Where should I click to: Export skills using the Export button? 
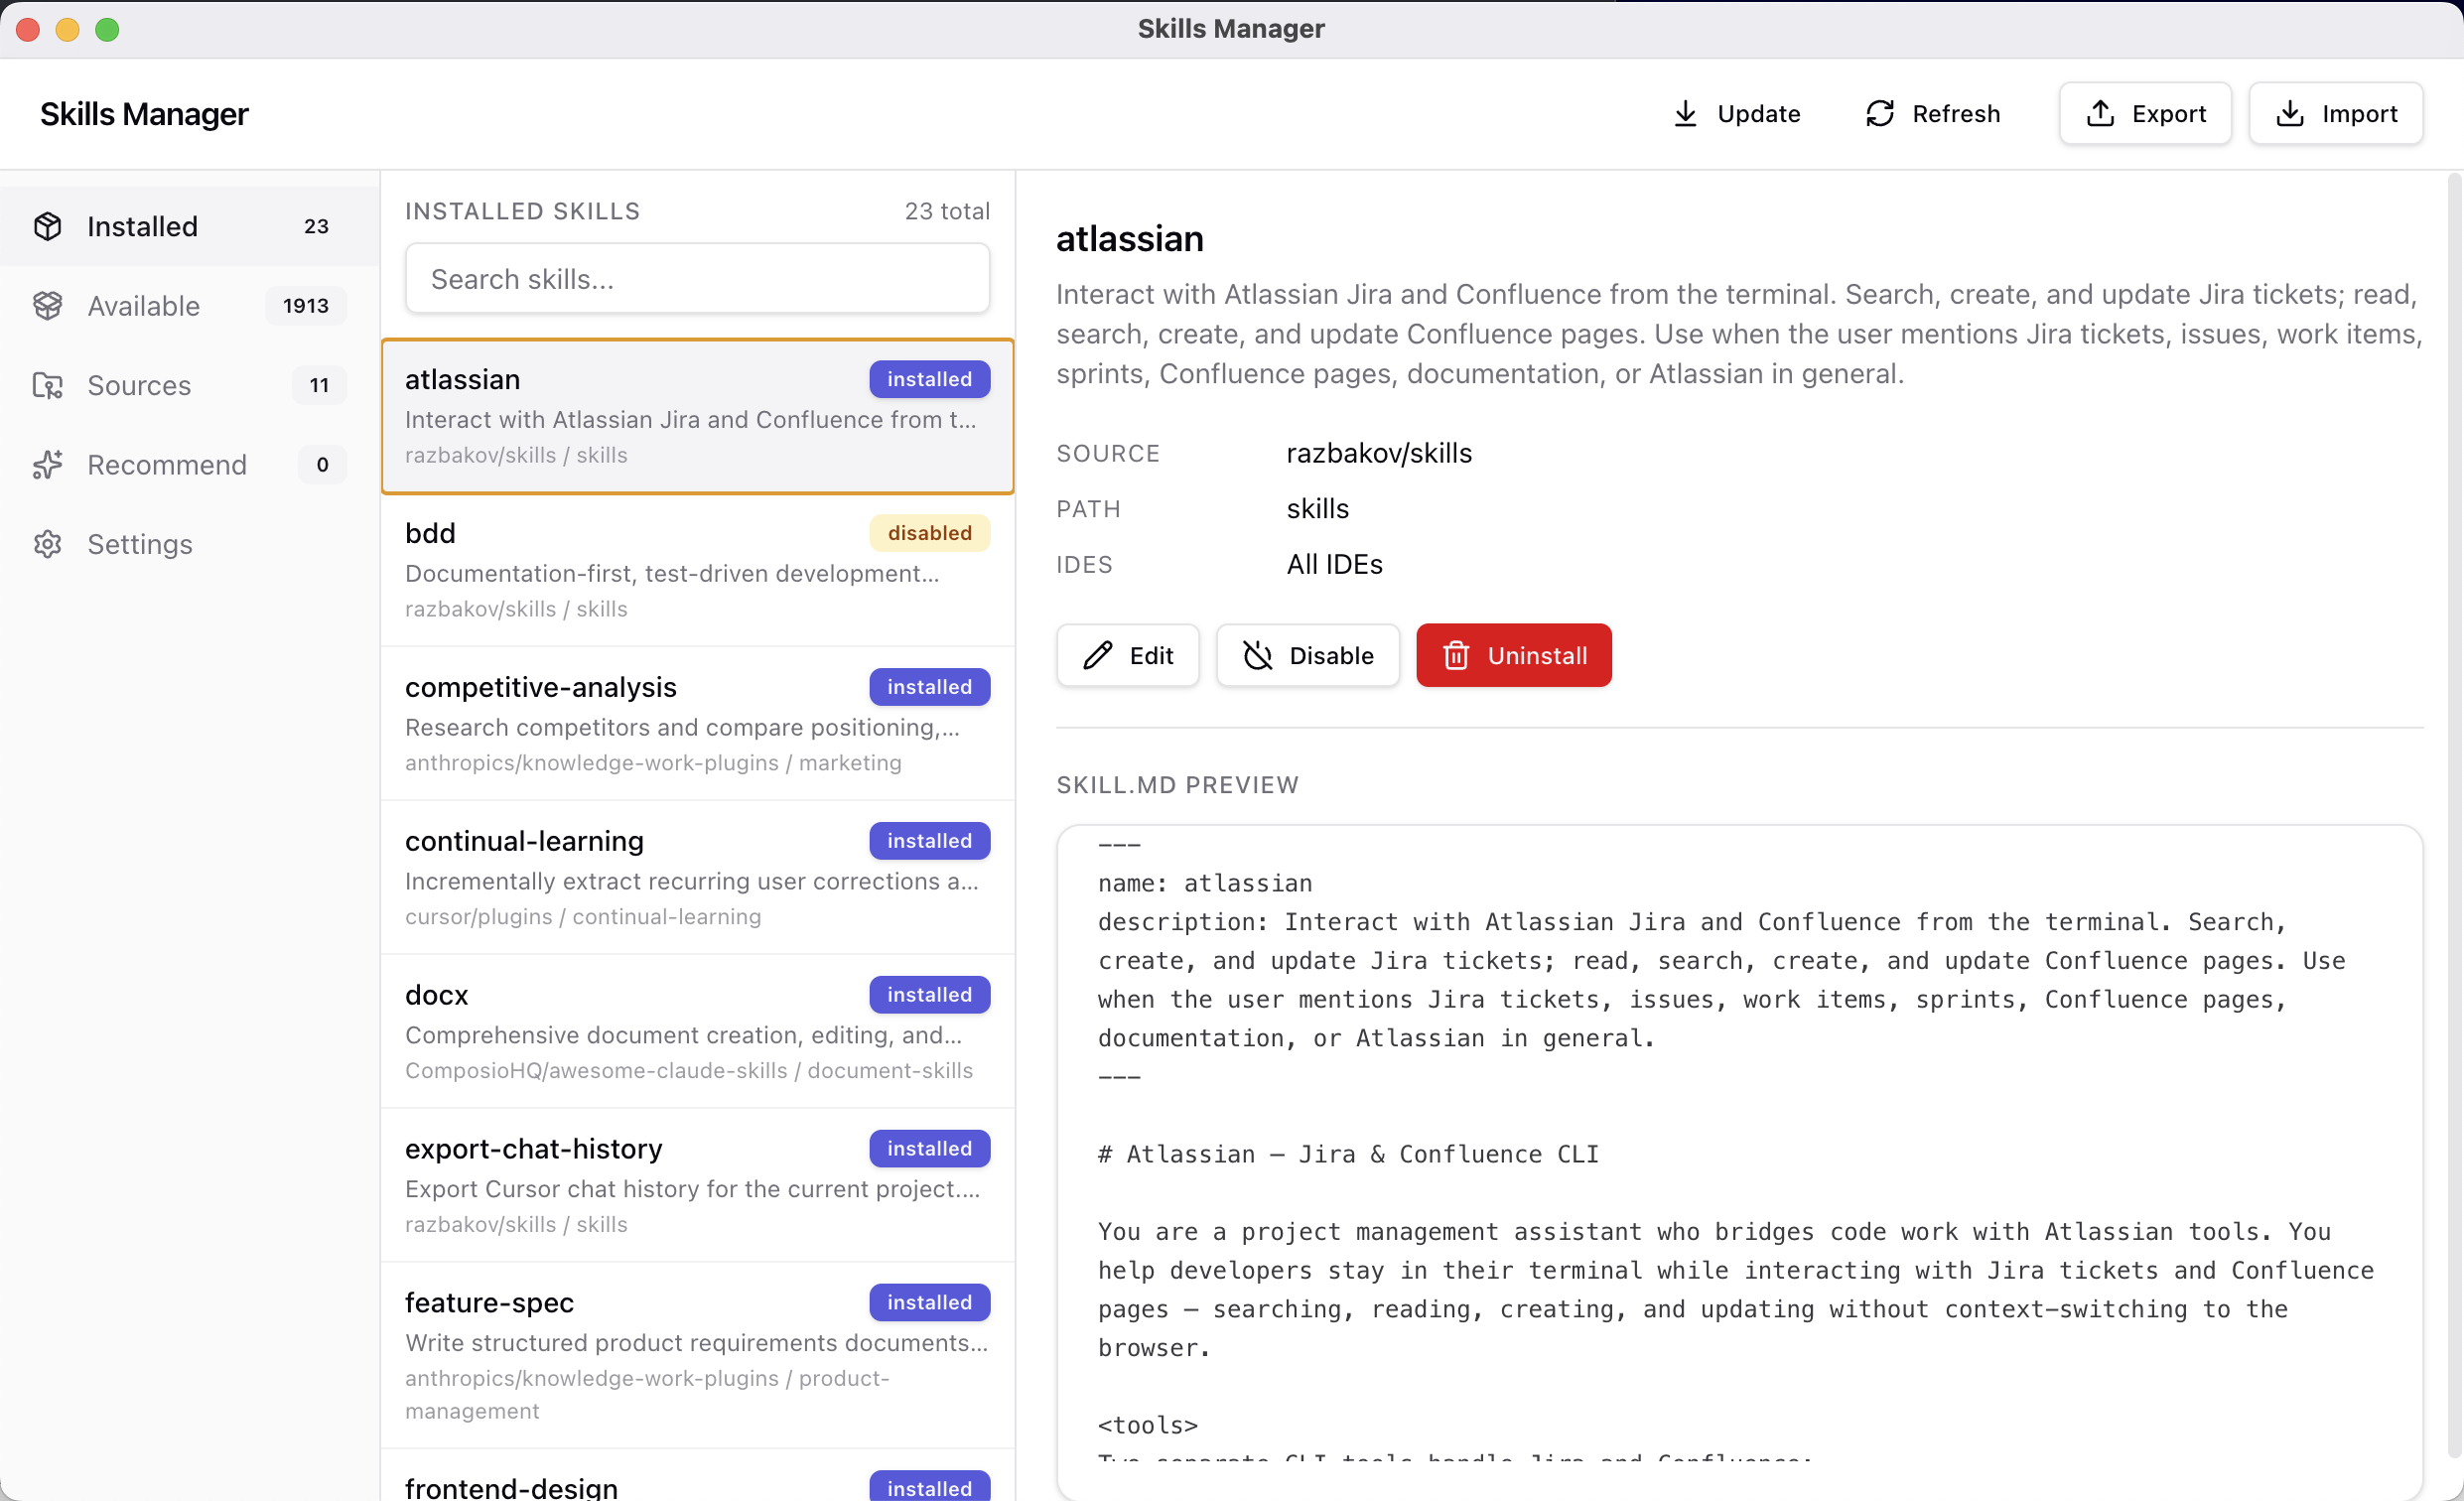click(2144, 114)
